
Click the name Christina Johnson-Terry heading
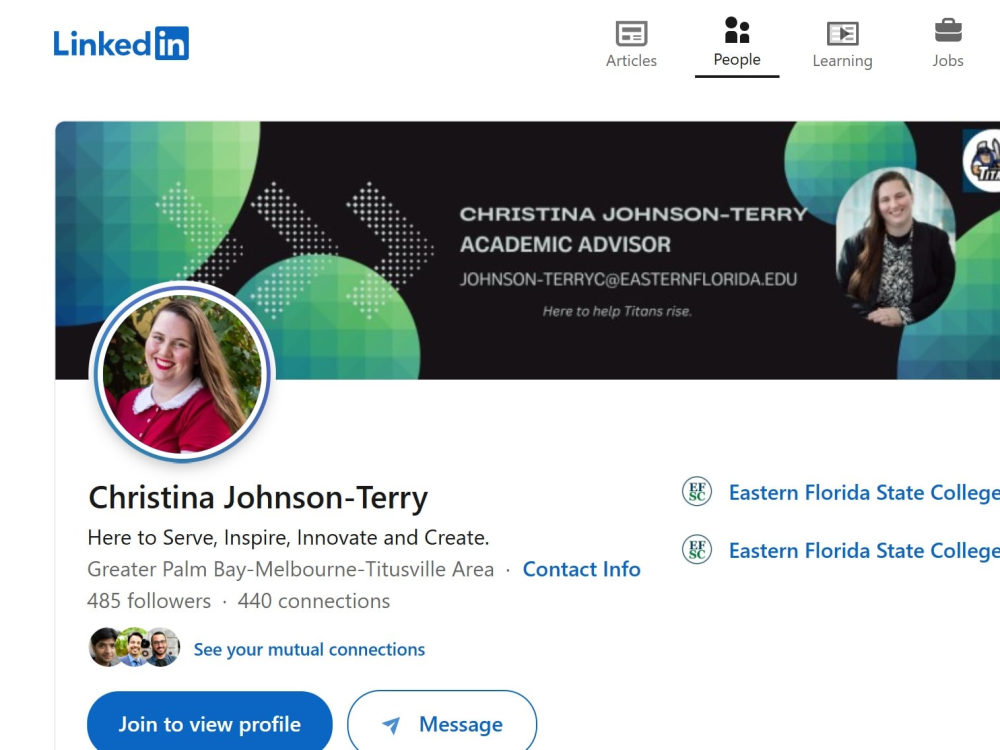coord(258,497)
